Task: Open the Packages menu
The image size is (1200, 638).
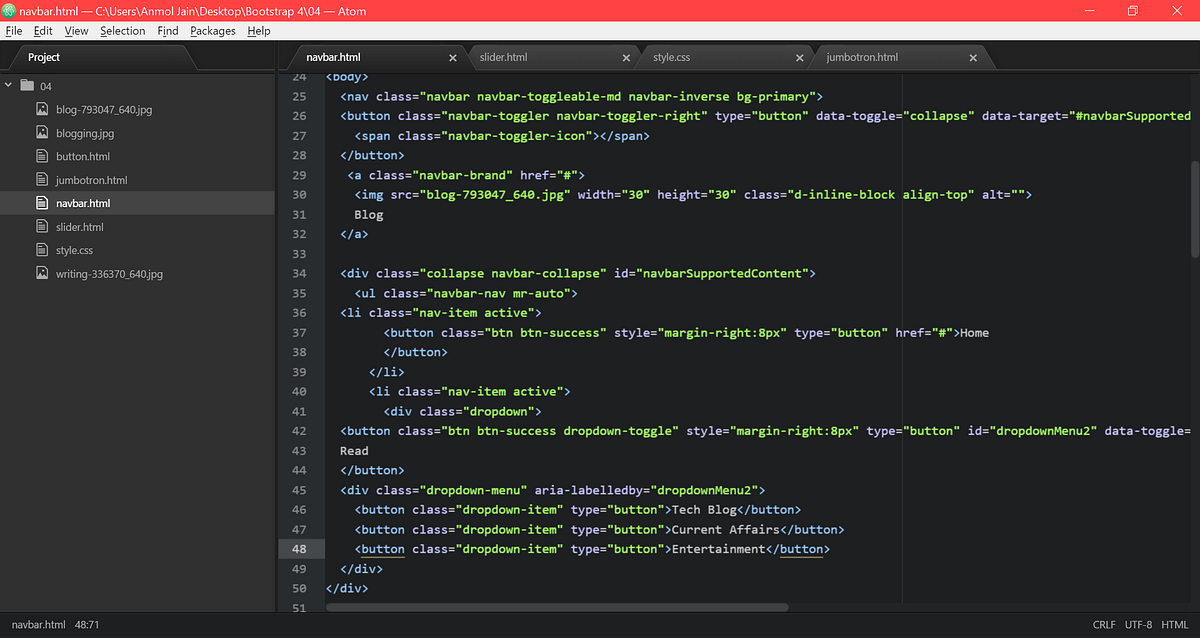Action: coord(212,31)
